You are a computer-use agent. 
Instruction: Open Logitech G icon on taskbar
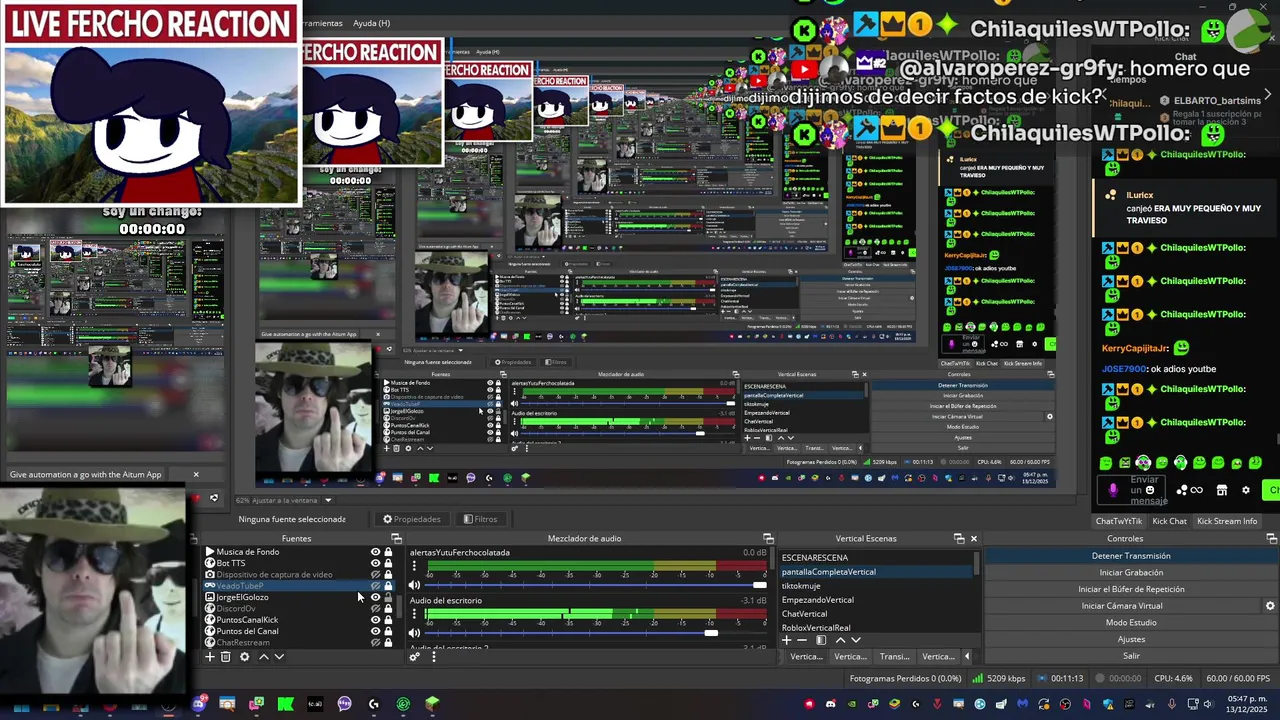point(373,704)
